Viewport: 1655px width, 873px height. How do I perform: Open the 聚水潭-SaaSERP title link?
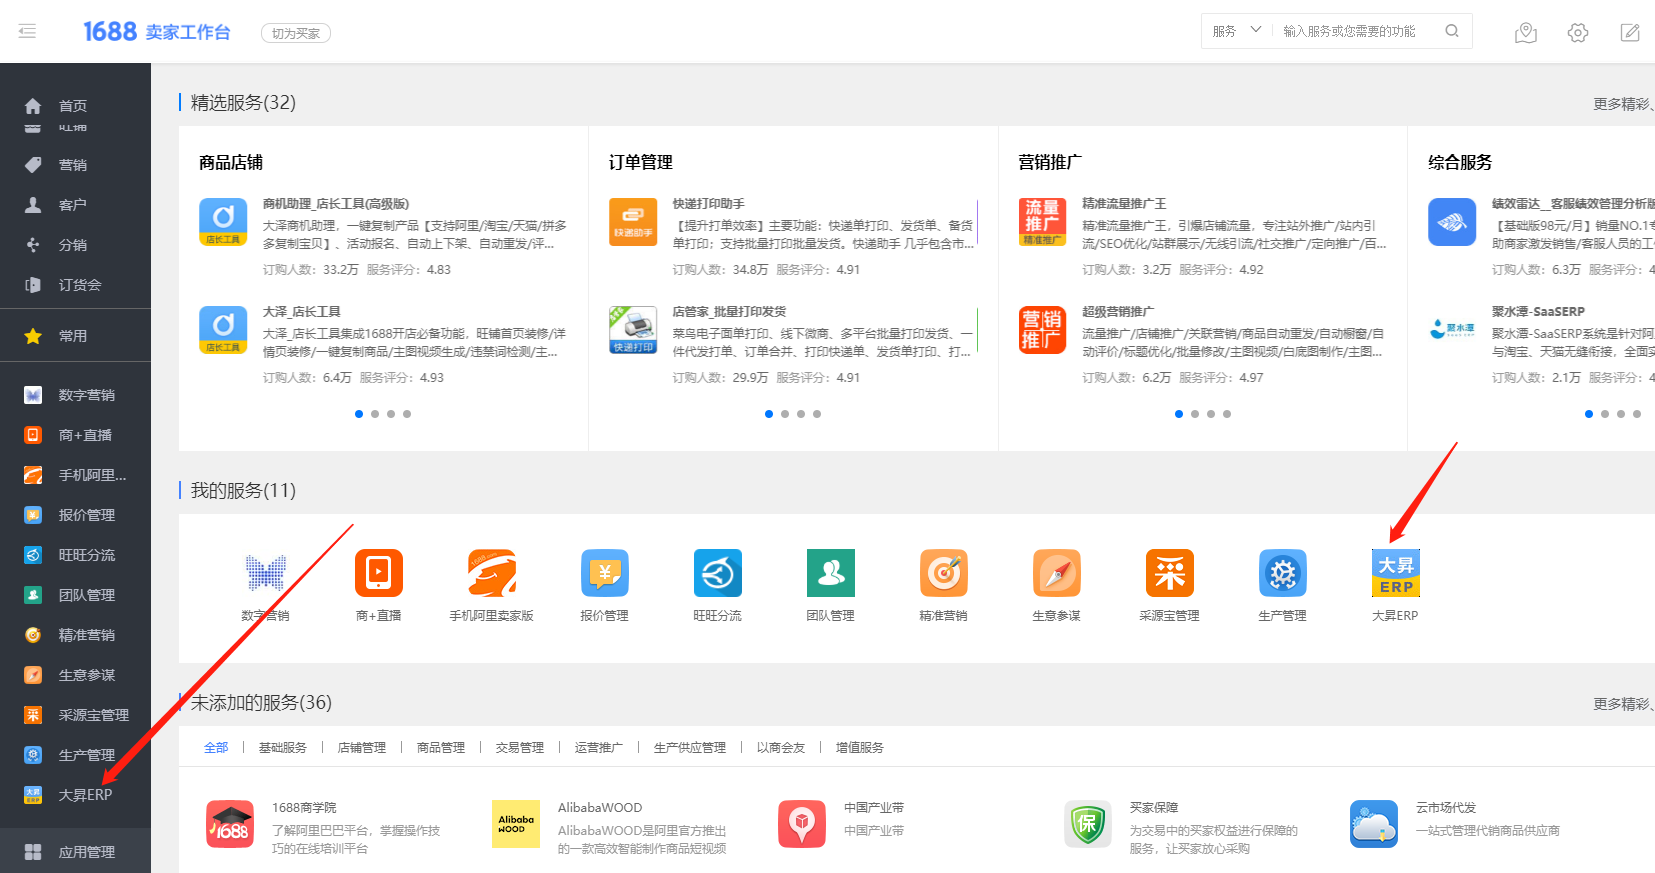[1538, 312]
